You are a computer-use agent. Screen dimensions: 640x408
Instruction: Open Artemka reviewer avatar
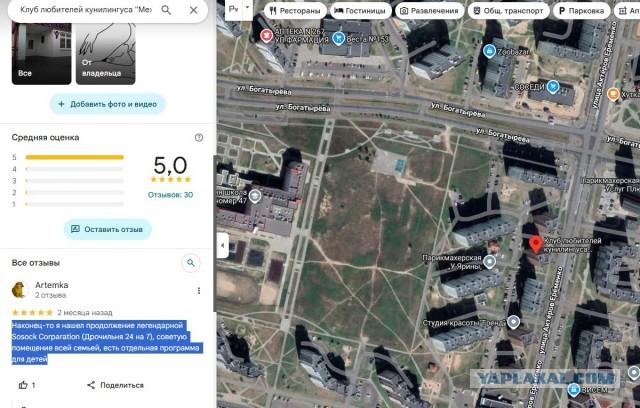pyautogui.click(x=20, y=290)
